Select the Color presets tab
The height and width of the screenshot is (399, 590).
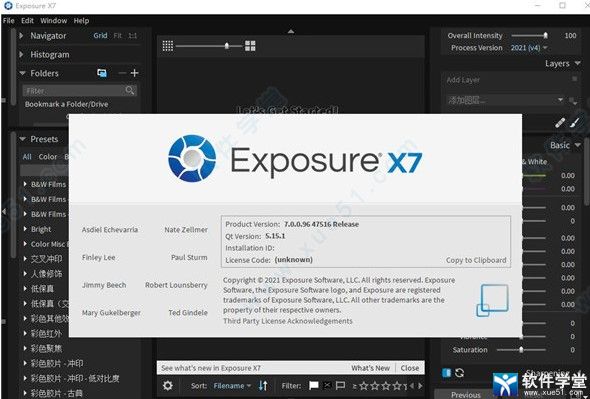48,157
